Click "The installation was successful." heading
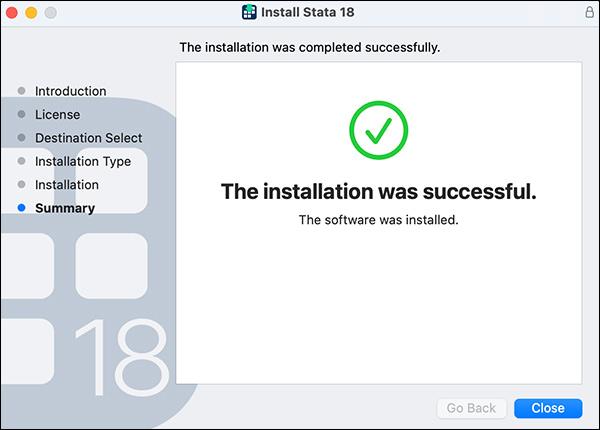 click(x=378, y=191)
